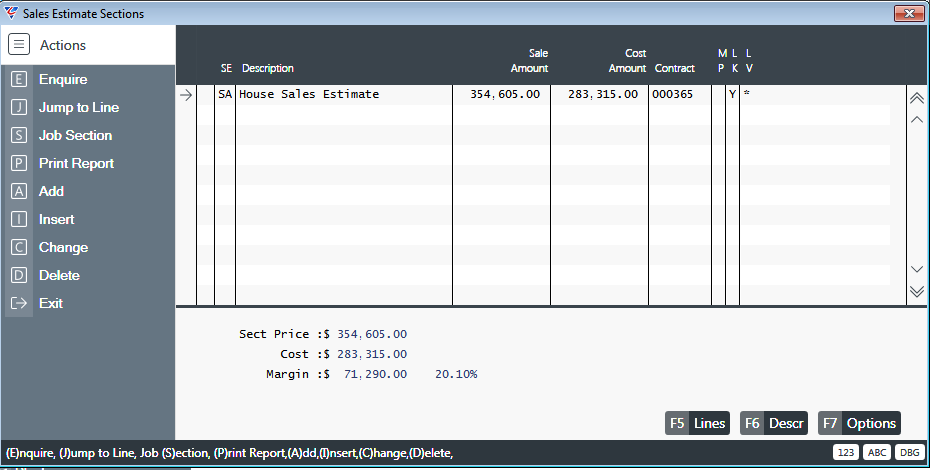Close the Sales Estimate Sections window

(x=909, y=13)
